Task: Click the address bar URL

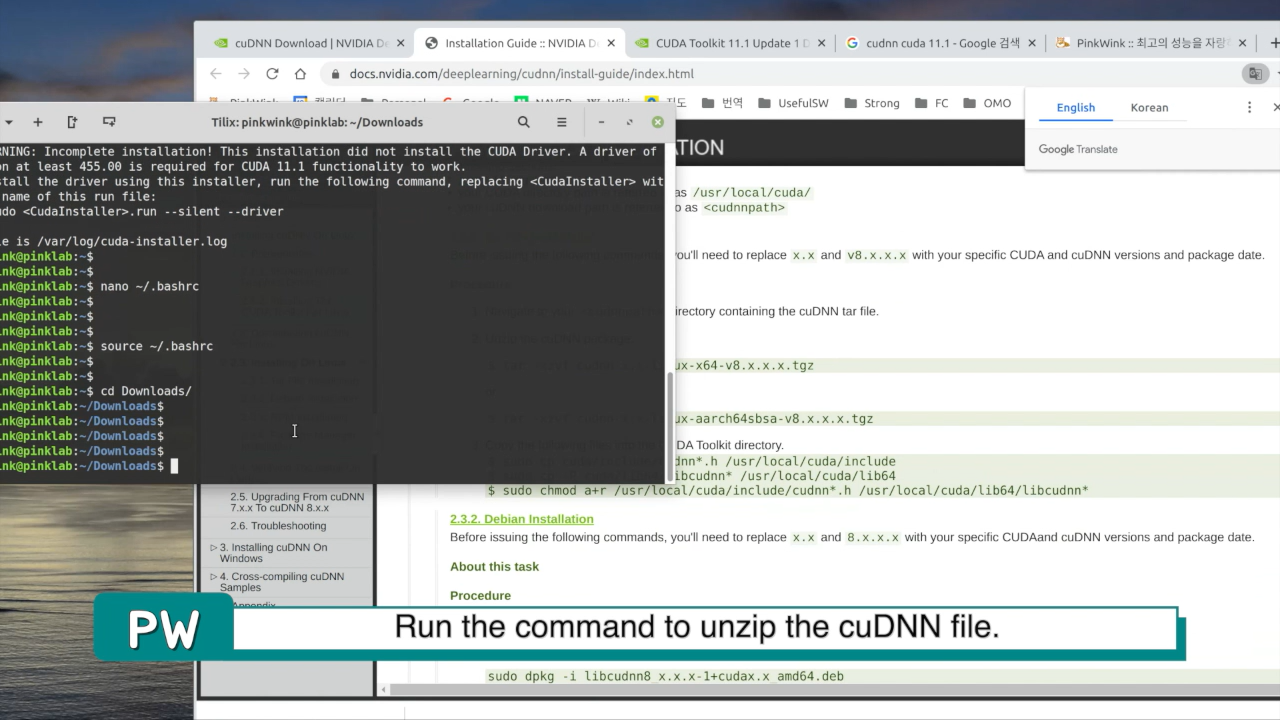Action: click(x=521, y=74)
